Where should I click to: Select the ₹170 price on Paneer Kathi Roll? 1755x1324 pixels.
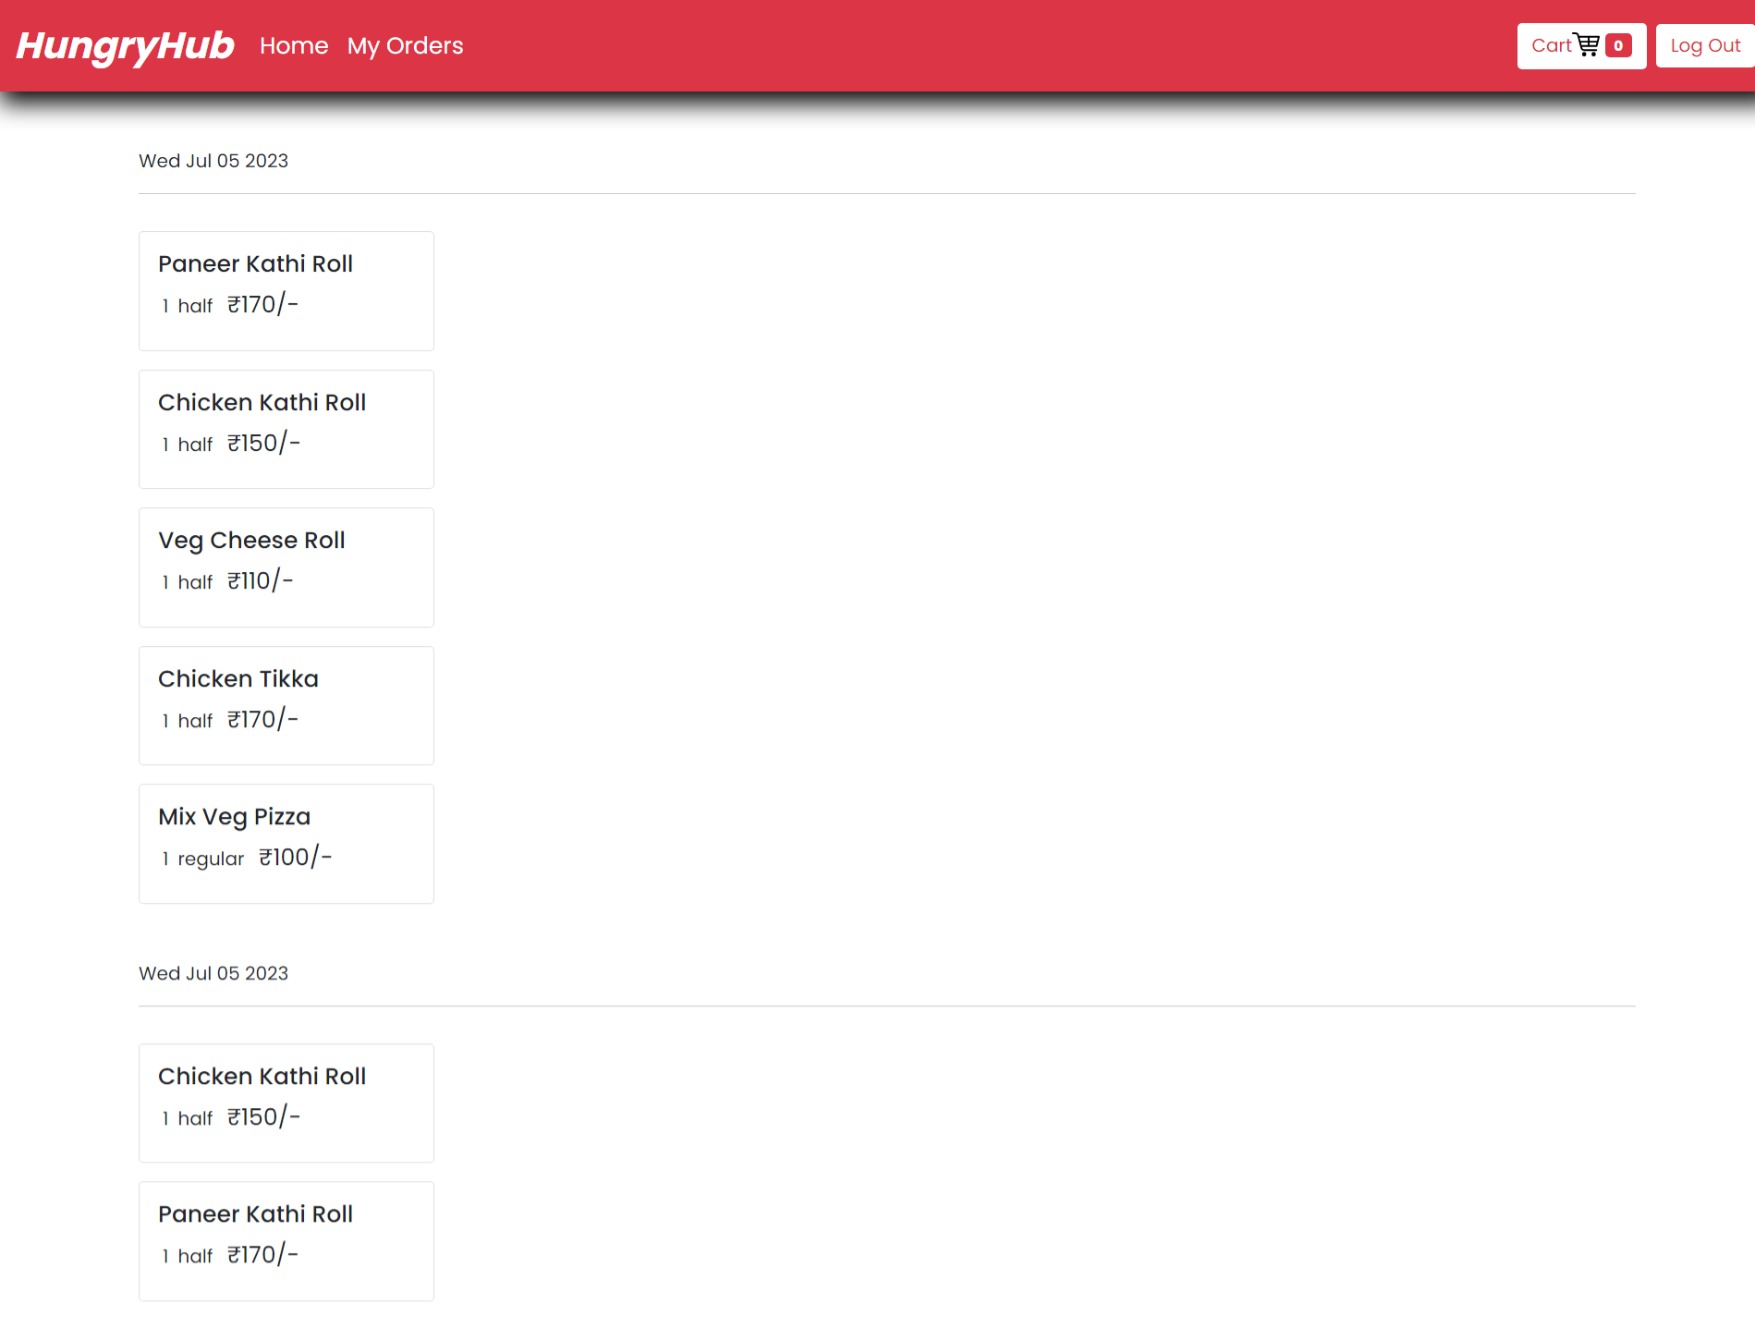click(x=260, y=305)
